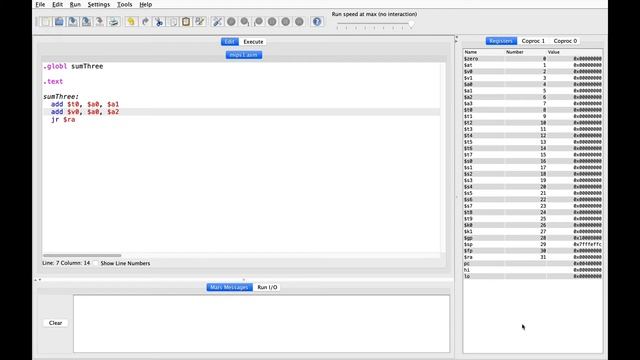Print the file using the printer icon
640x360 pixels.
point(113,22)
